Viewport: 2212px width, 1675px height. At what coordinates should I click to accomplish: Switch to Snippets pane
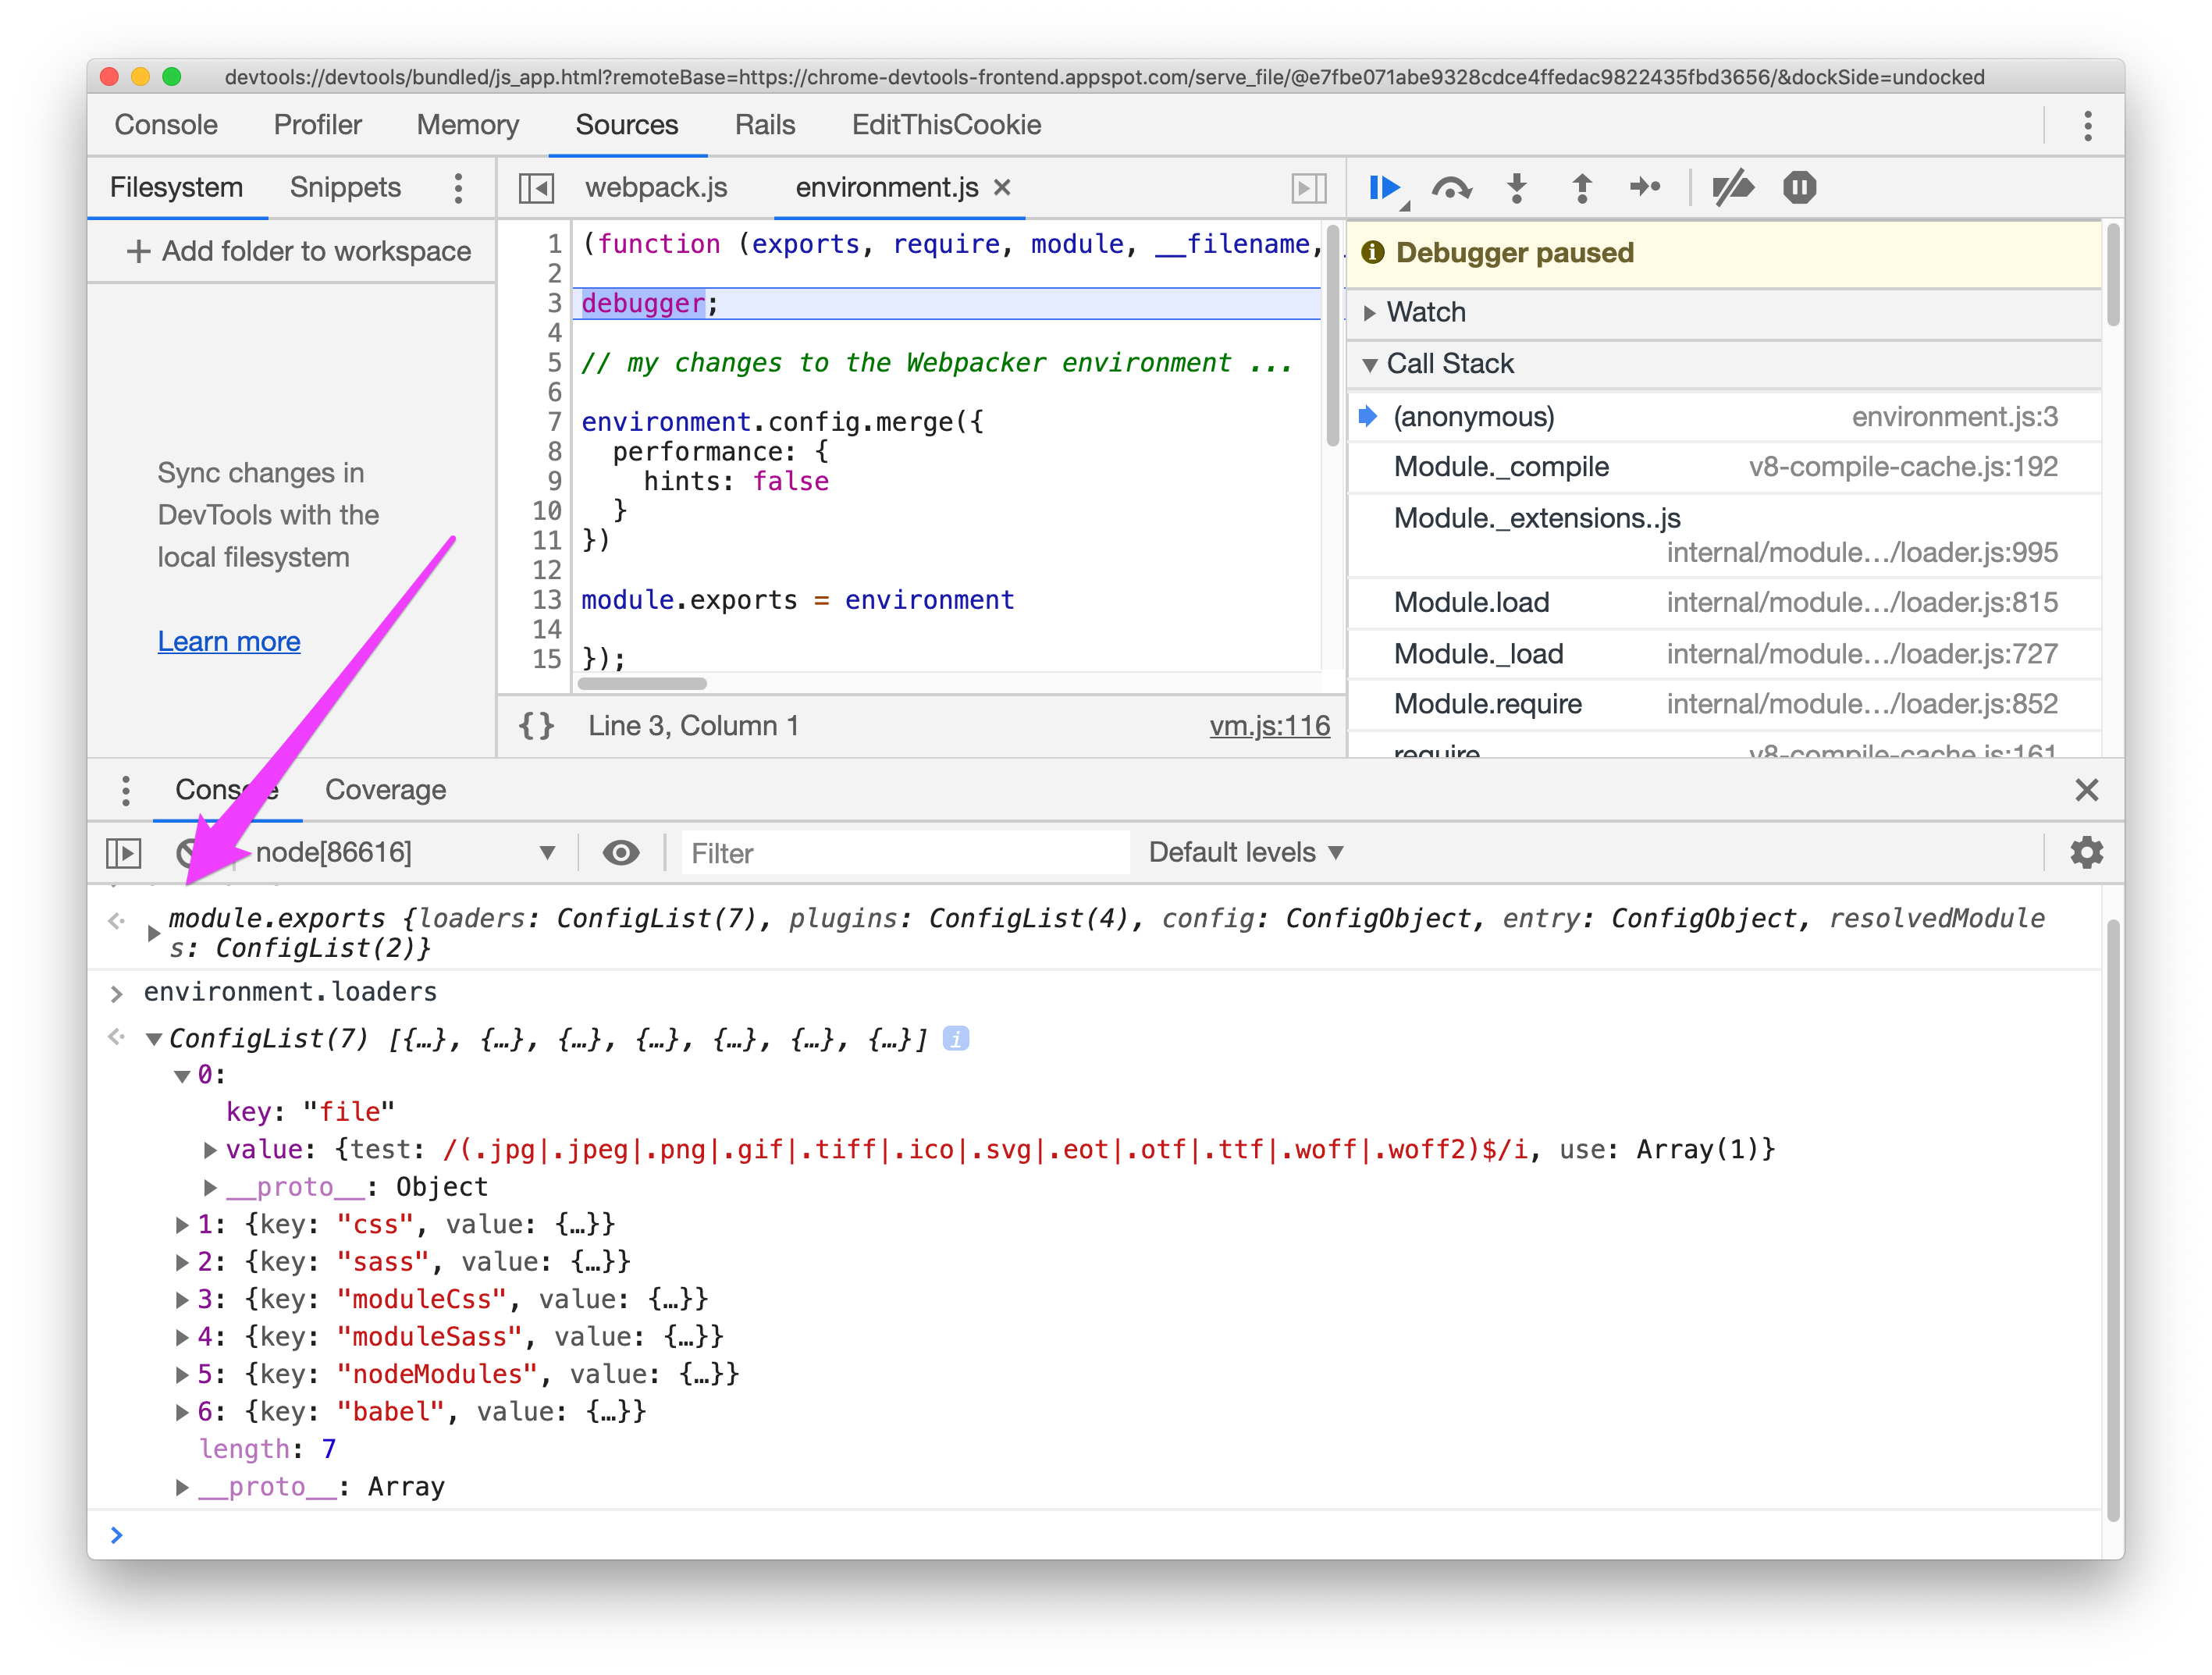(345, 188)
